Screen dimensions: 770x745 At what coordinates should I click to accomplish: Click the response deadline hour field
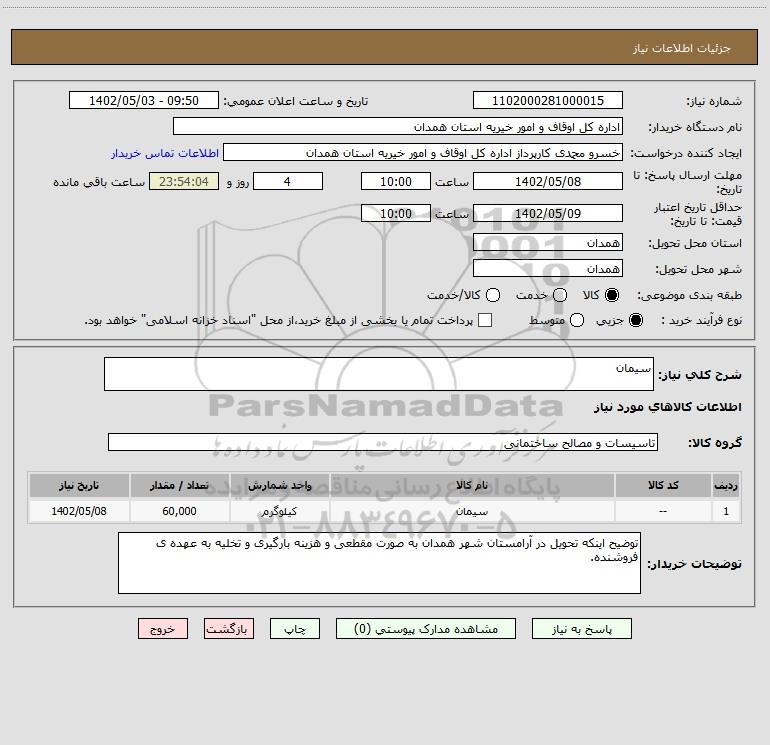[396, 181]
